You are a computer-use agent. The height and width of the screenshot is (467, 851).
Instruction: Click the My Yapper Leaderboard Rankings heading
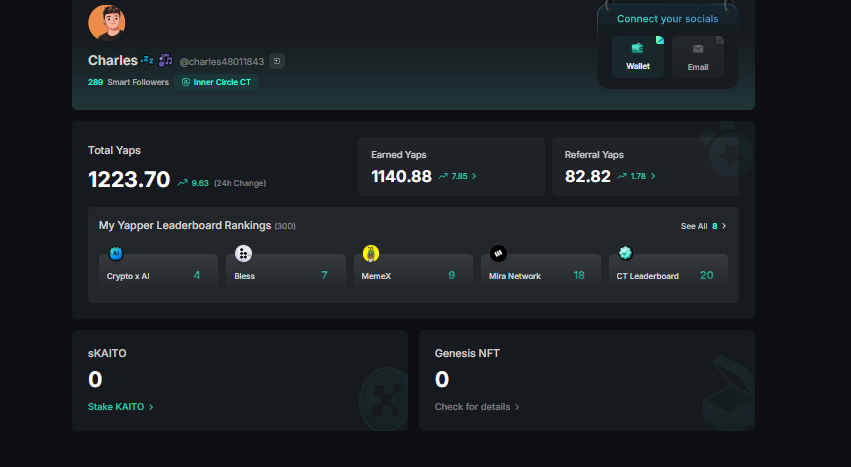(185, 225)
